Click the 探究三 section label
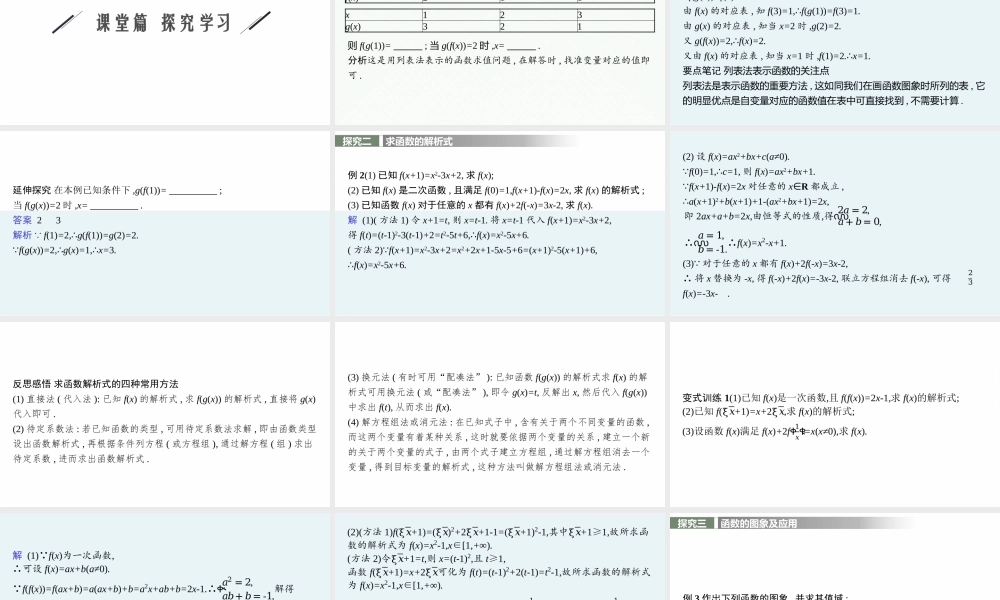Screen dimensions: 1000x600 (x=692, y=523)
